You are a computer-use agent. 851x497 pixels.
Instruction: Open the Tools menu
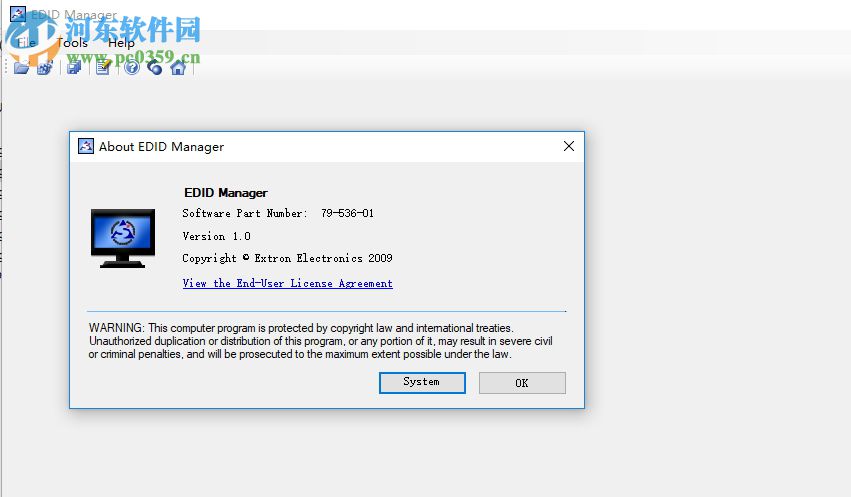coord(72,42)
